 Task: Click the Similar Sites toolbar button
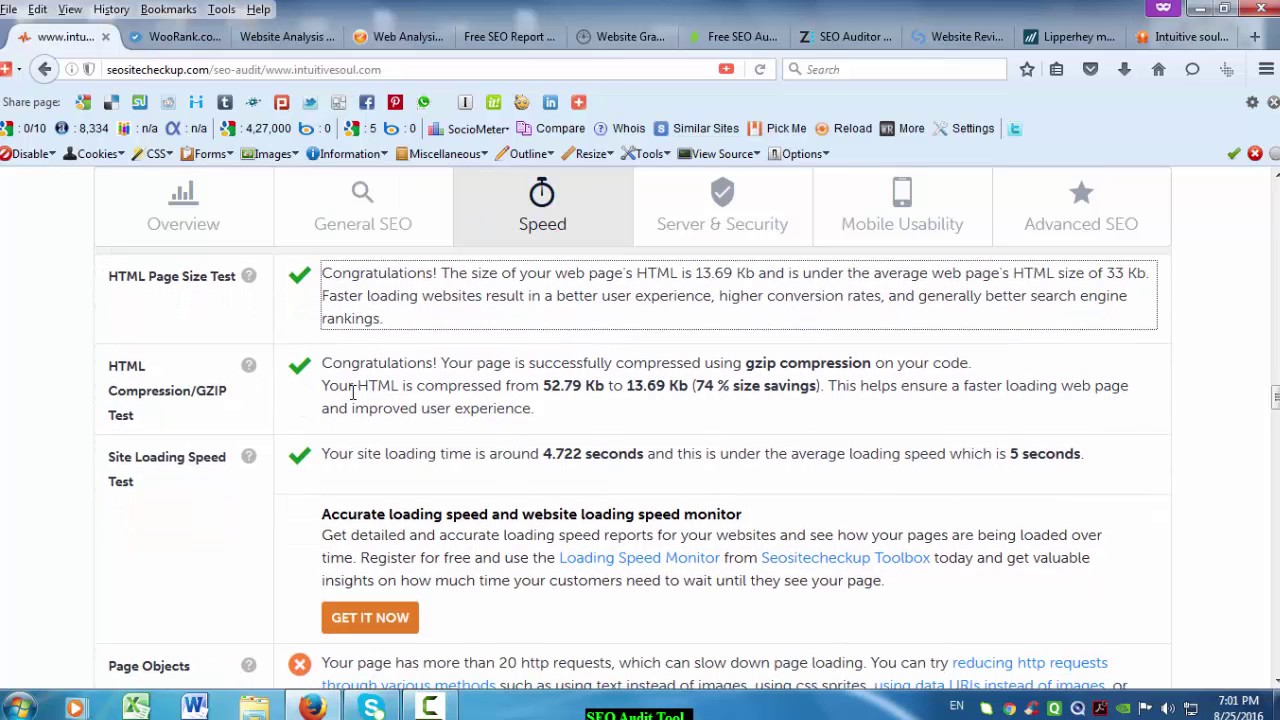(x=697, y=128)
